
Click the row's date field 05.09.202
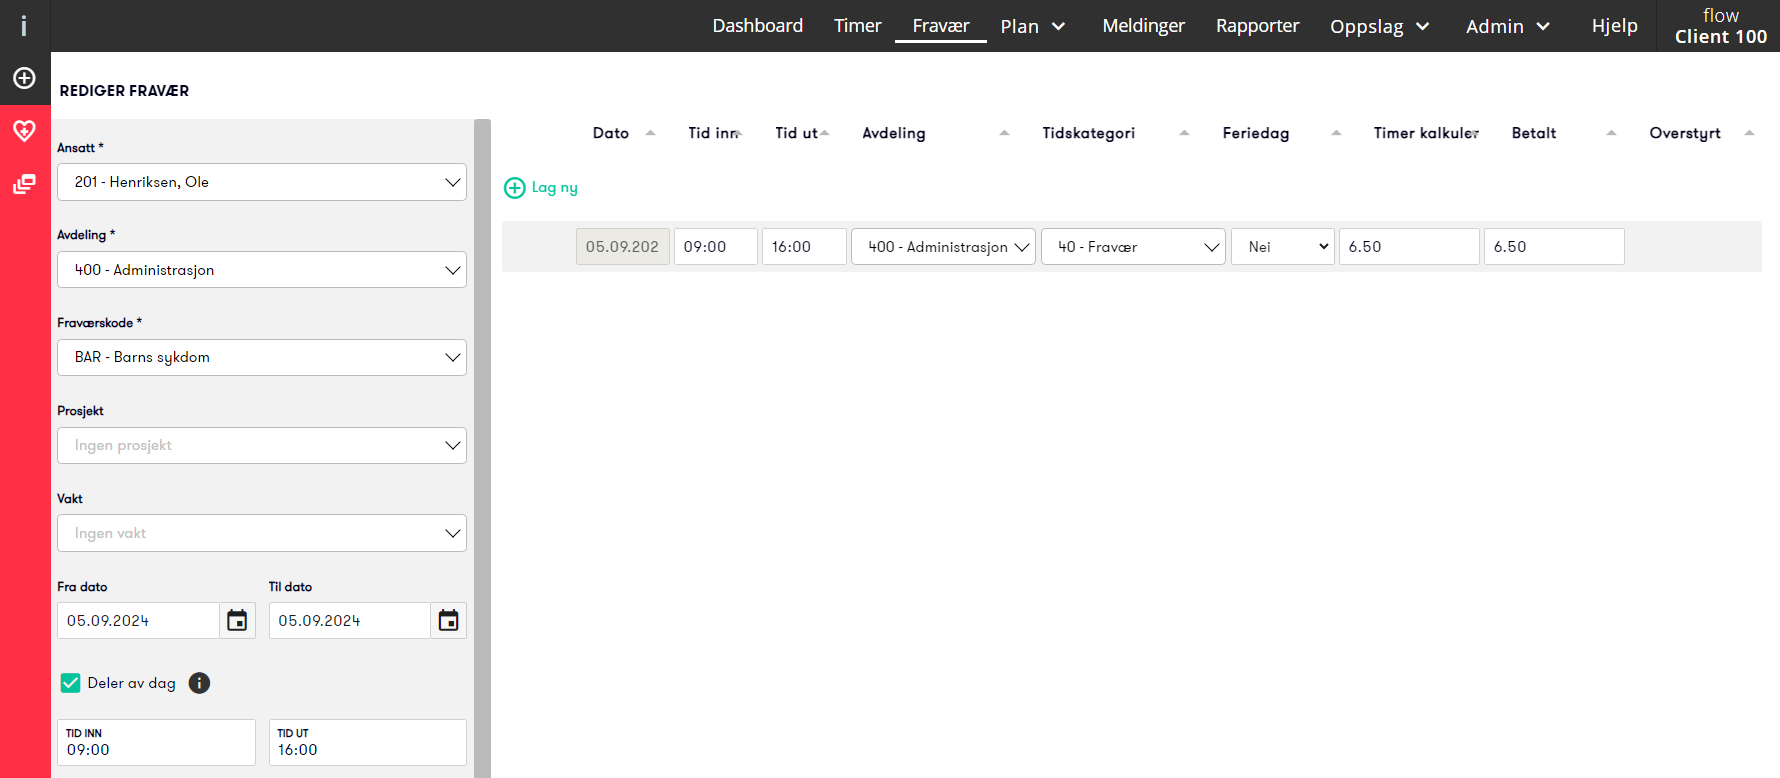tap(623, 247)
